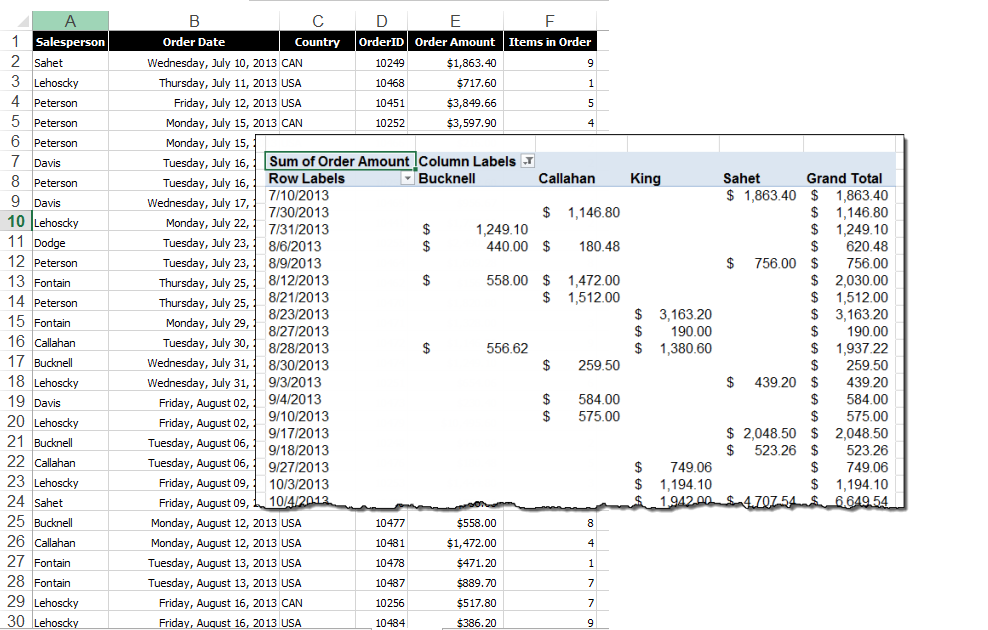Select the Order Amount header cell
This screenshot has height=630, width=988.
pyautogui.click(x=455, y=42)
